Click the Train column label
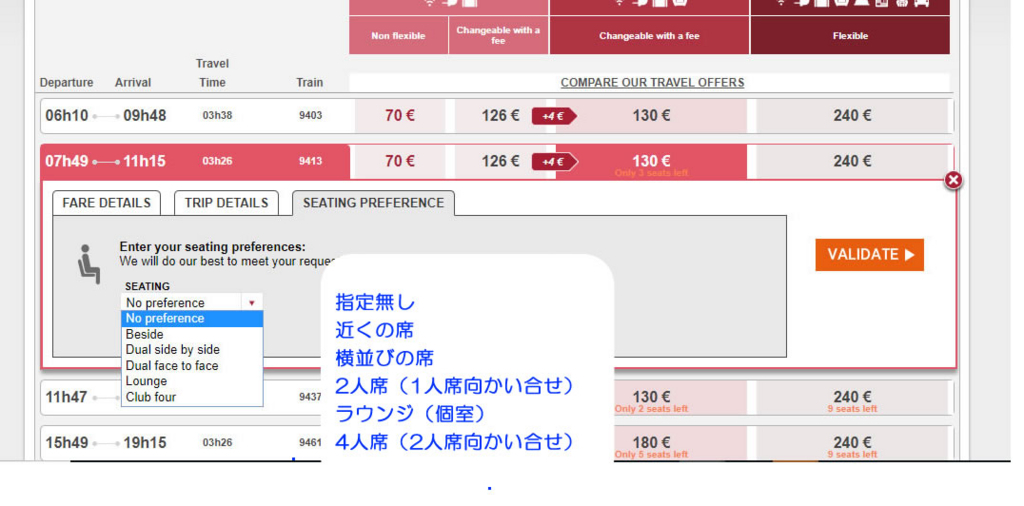1024x506 pixels. point(310,83)
